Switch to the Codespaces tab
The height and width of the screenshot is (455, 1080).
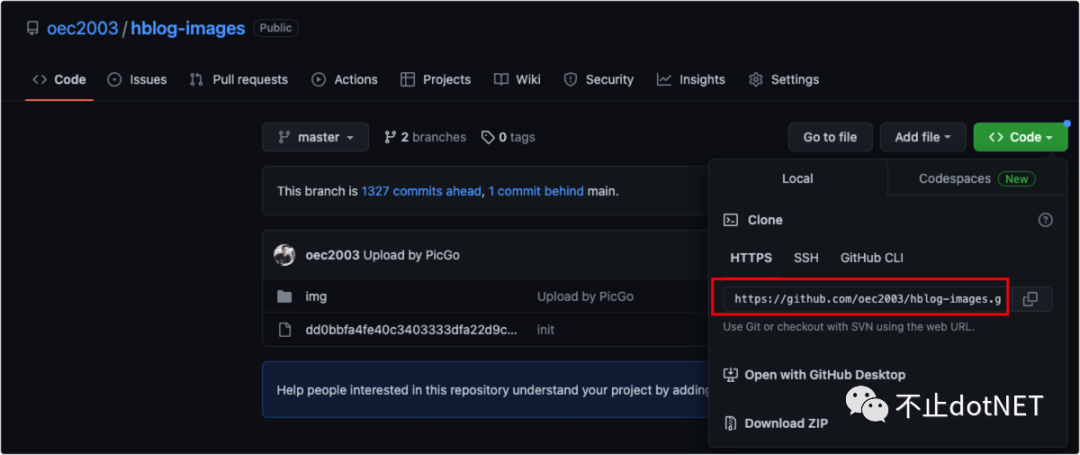tap(977, 178)
